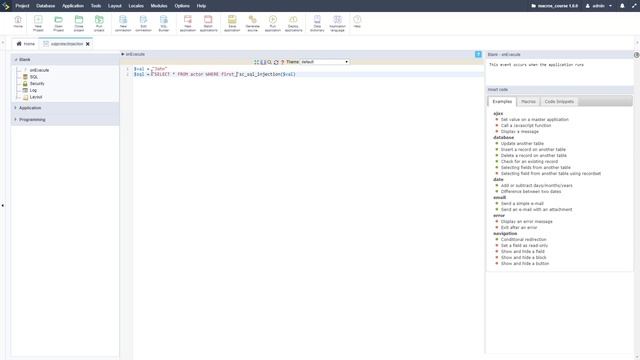Click the Open Project toolbar icon
640x360 pixels.
click(58, 24)
